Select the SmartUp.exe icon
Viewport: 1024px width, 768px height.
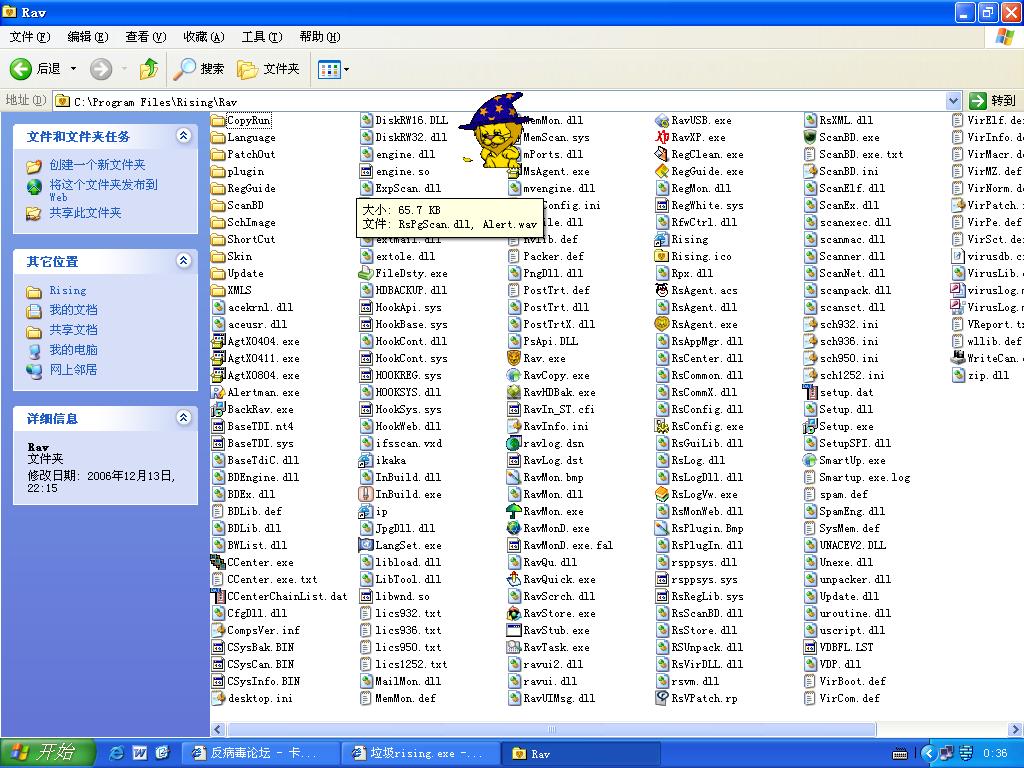(x=810, y=460)
